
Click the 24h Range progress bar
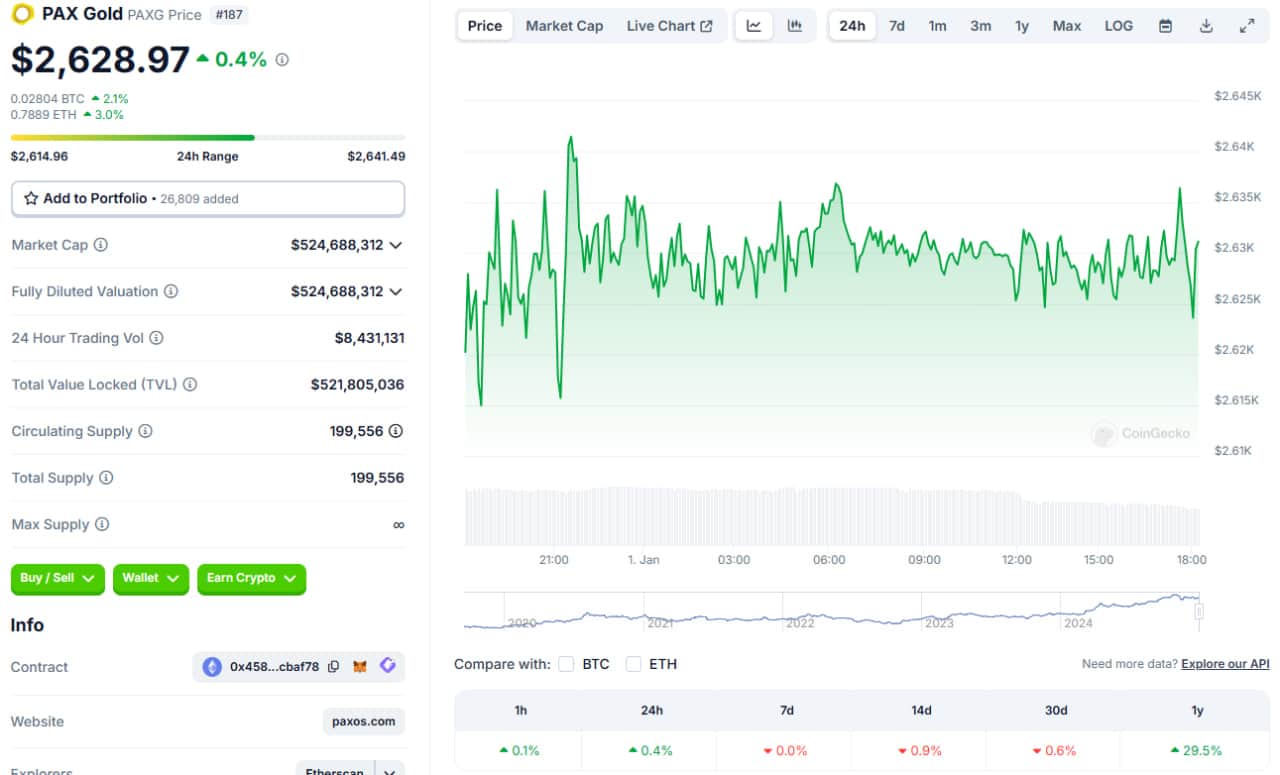click(x=208, y=138)
